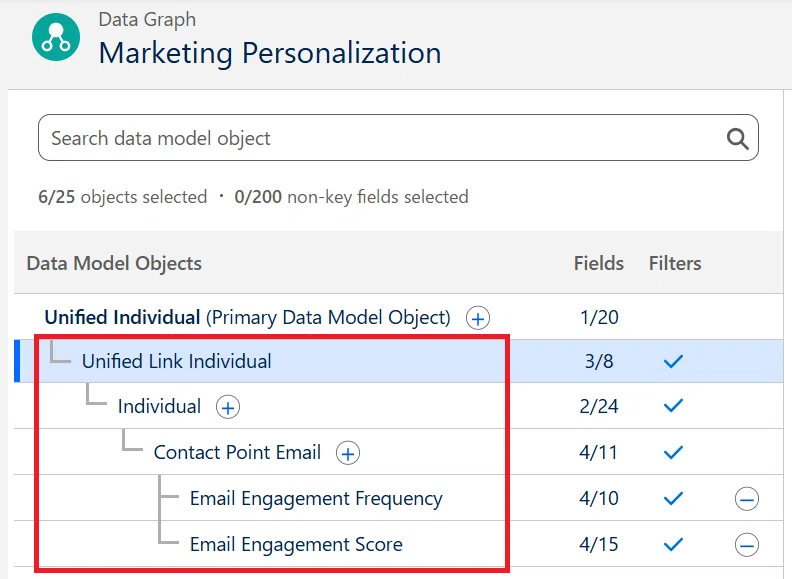Click filter checkmark for Email Engagement Score
This screenshot has width=792, height=579.
point(673,544)
